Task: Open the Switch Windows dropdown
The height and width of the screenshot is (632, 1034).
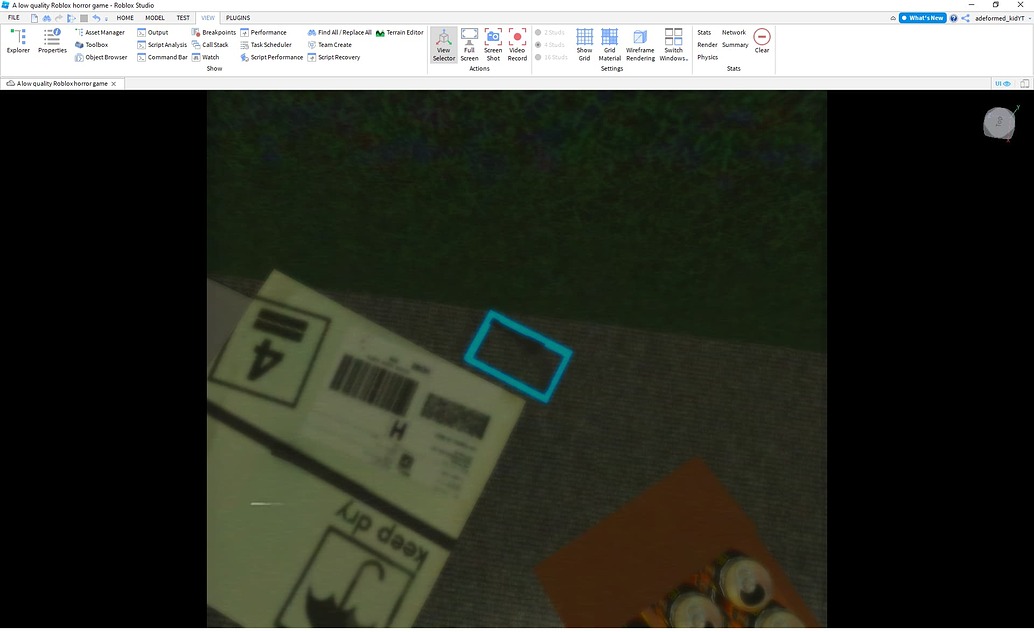Action: click(x=673, y=44)
